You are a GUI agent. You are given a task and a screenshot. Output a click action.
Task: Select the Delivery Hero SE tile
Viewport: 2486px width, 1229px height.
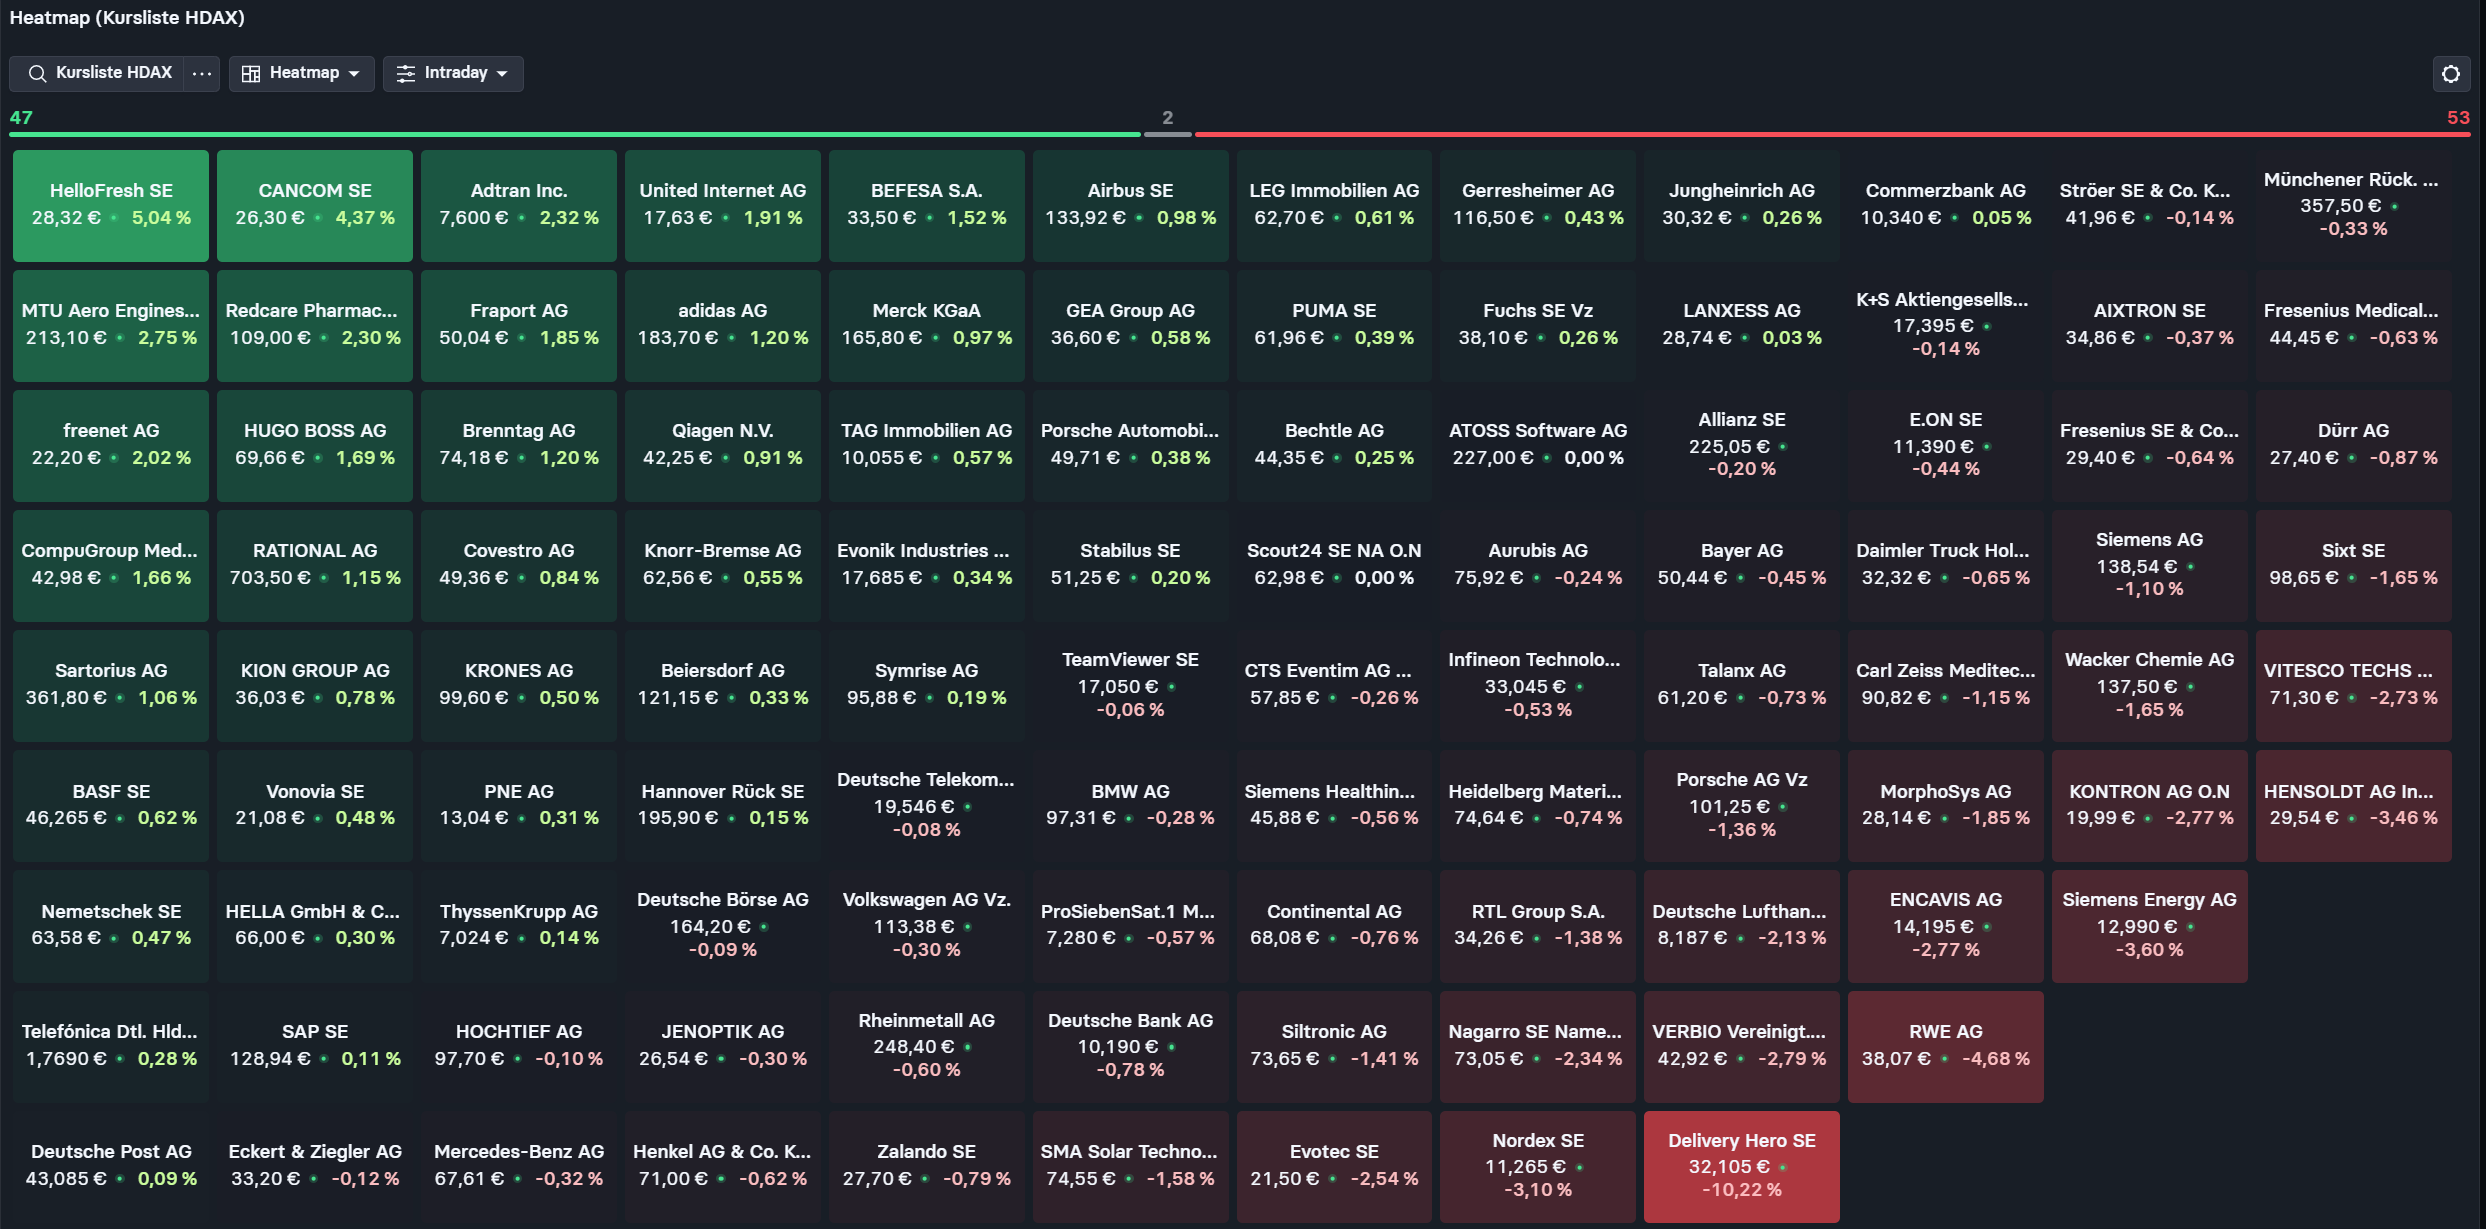click(1742, 1166)
